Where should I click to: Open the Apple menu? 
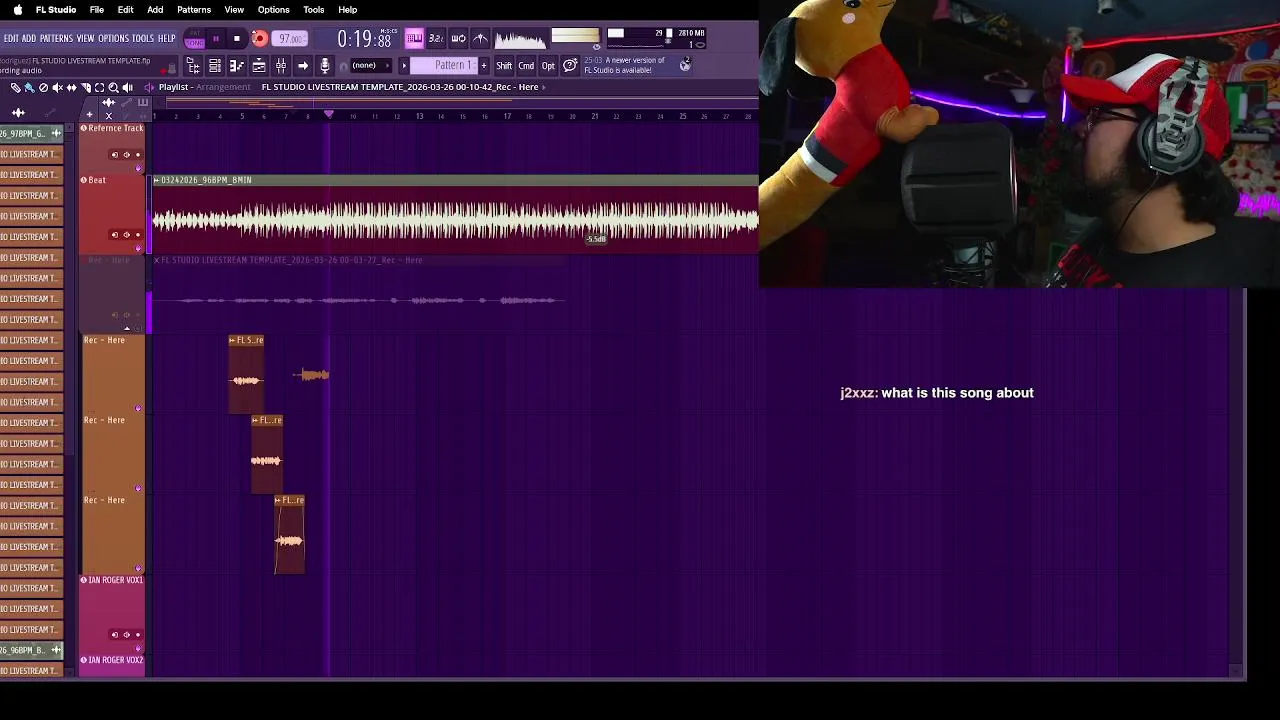click(17, 9)
